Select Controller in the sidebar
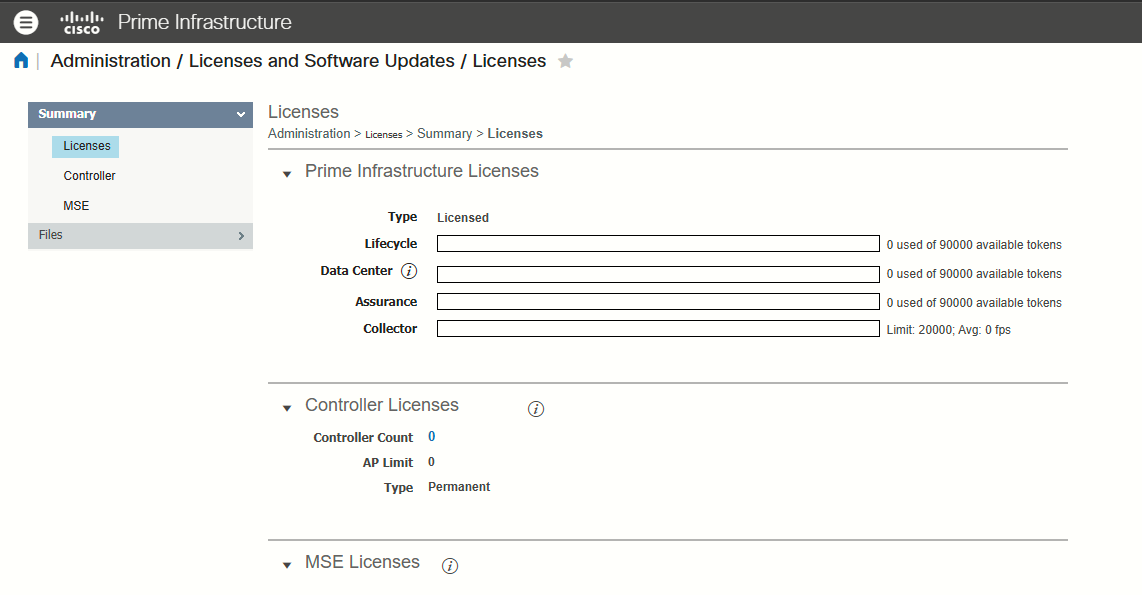Screen dimensions: 1142x595 (89, 176)
